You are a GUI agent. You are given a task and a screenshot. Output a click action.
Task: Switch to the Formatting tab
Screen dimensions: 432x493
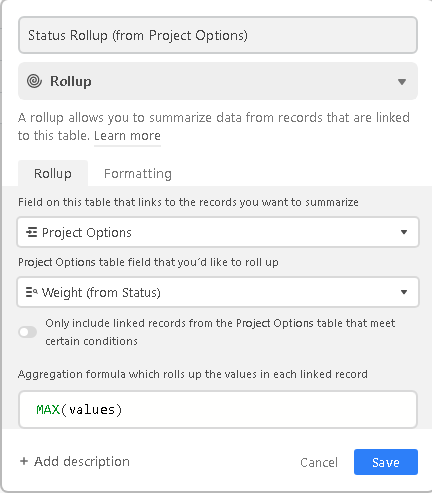(x=138, y=174)
